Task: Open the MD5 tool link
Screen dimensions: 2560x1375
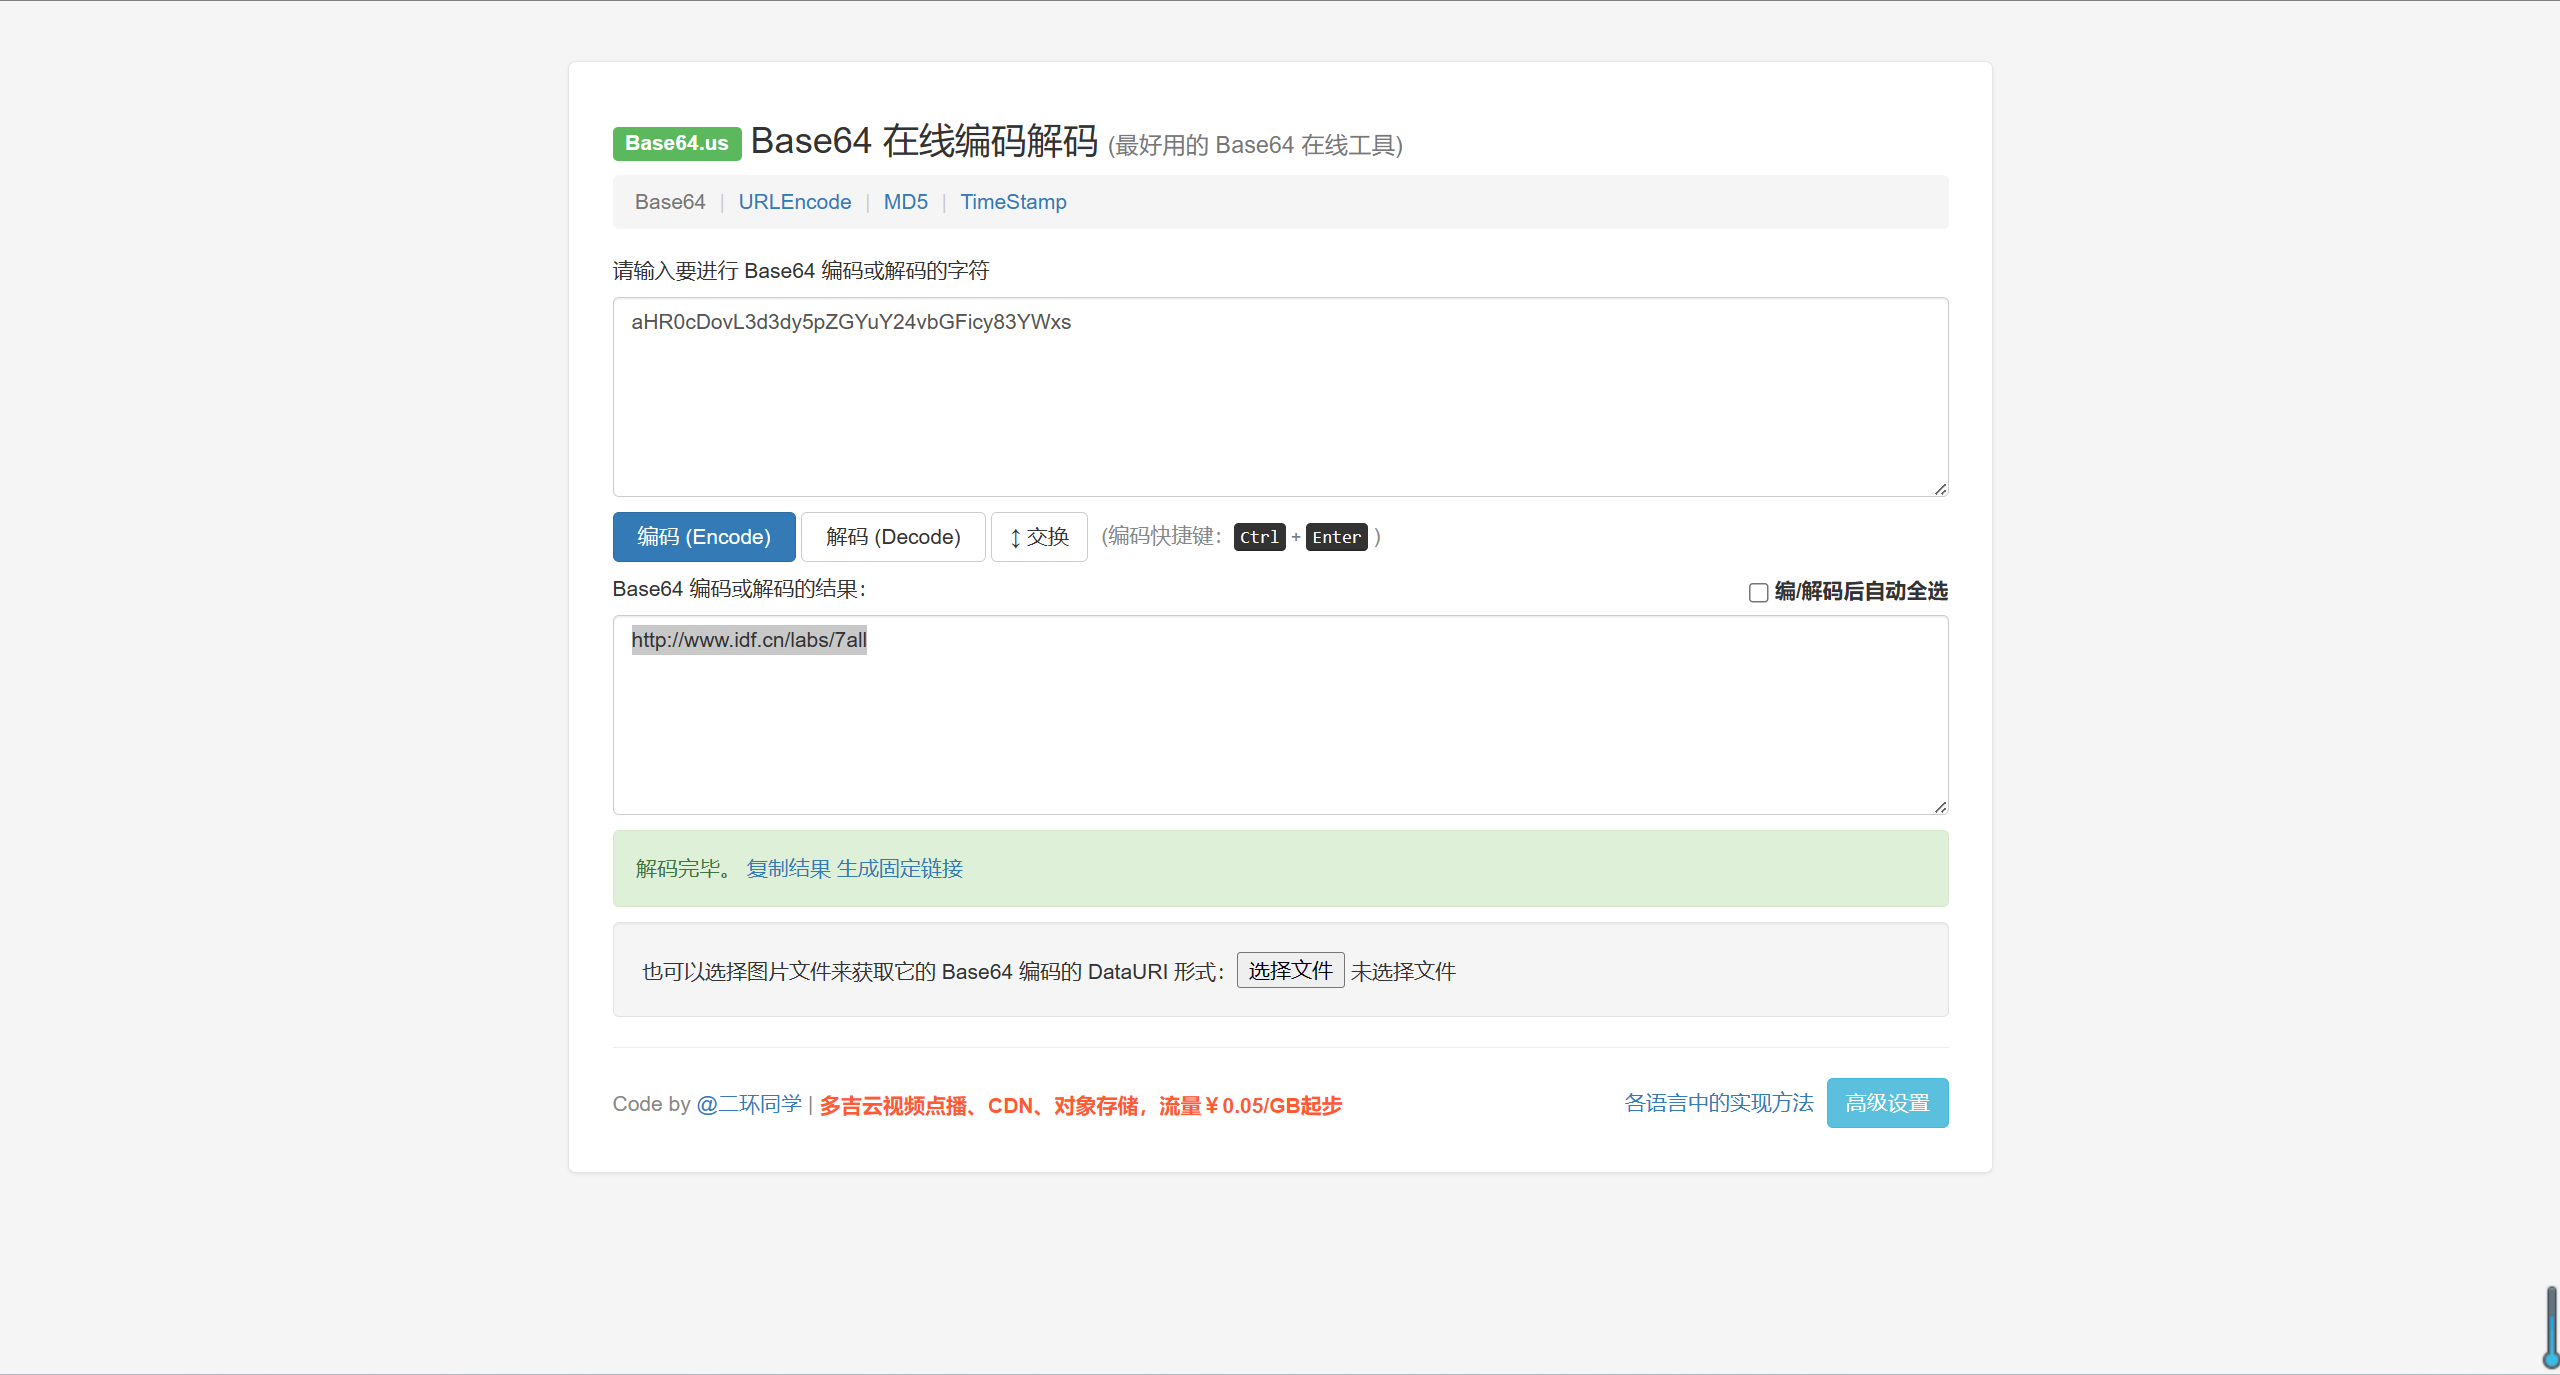Action: (x=905, y=202)
